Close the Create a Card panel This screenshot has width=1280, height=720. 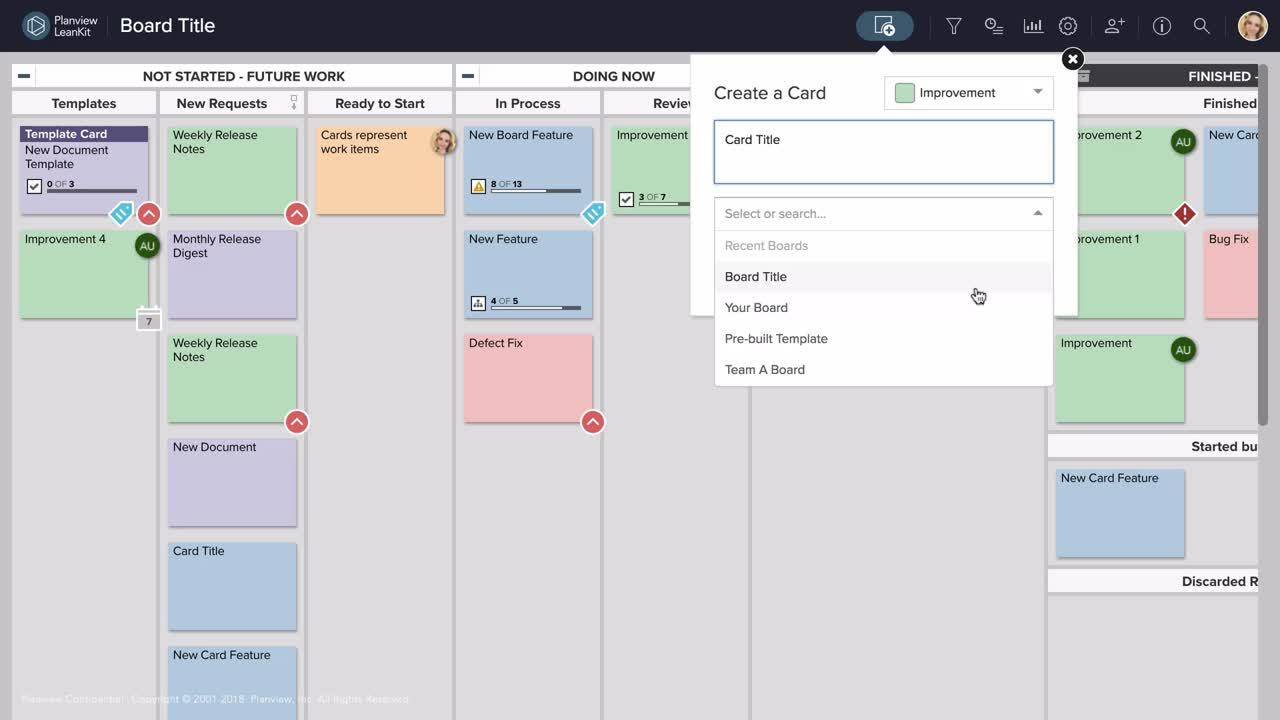click(x=1071, y=58)
